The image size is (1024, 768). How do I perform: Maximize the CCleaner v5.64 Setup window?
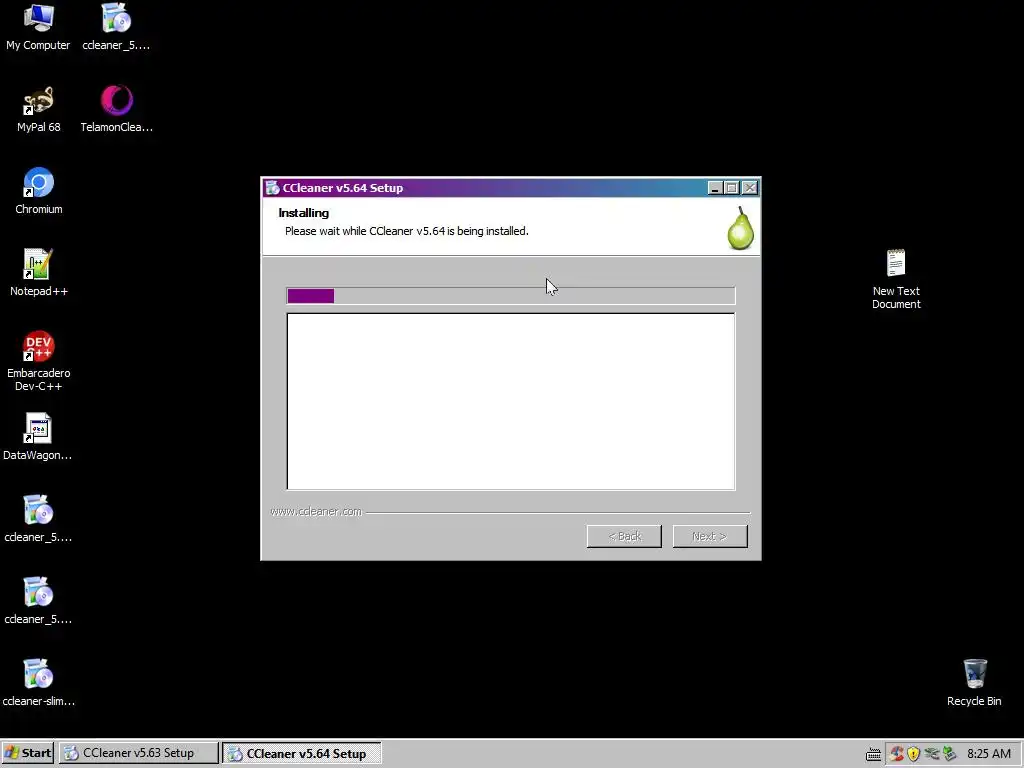732,188
